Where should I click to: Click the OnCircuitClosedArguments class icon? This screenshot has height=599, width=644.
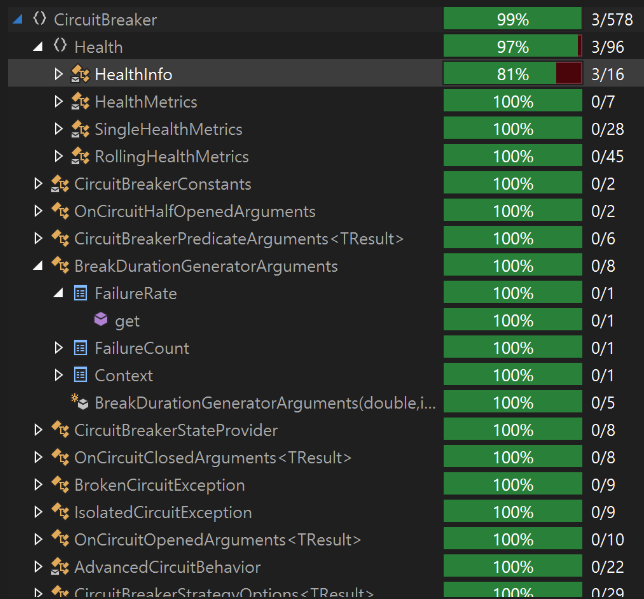click(60, 458)
